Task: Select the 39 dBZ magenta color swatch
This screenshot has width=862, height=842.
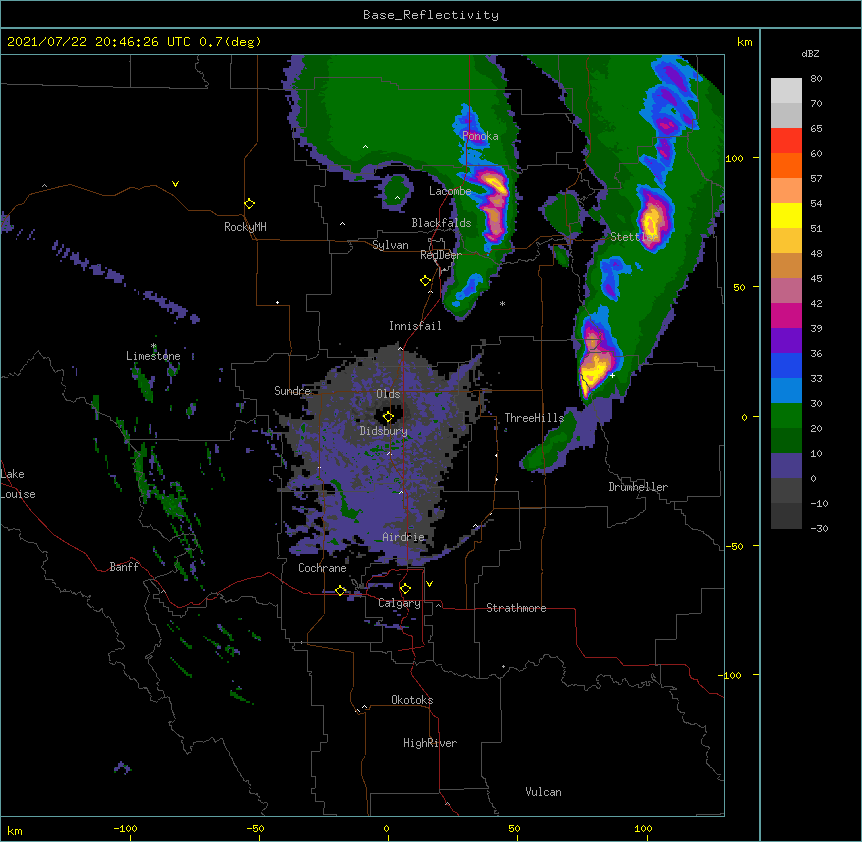Action: click(786, 315)
